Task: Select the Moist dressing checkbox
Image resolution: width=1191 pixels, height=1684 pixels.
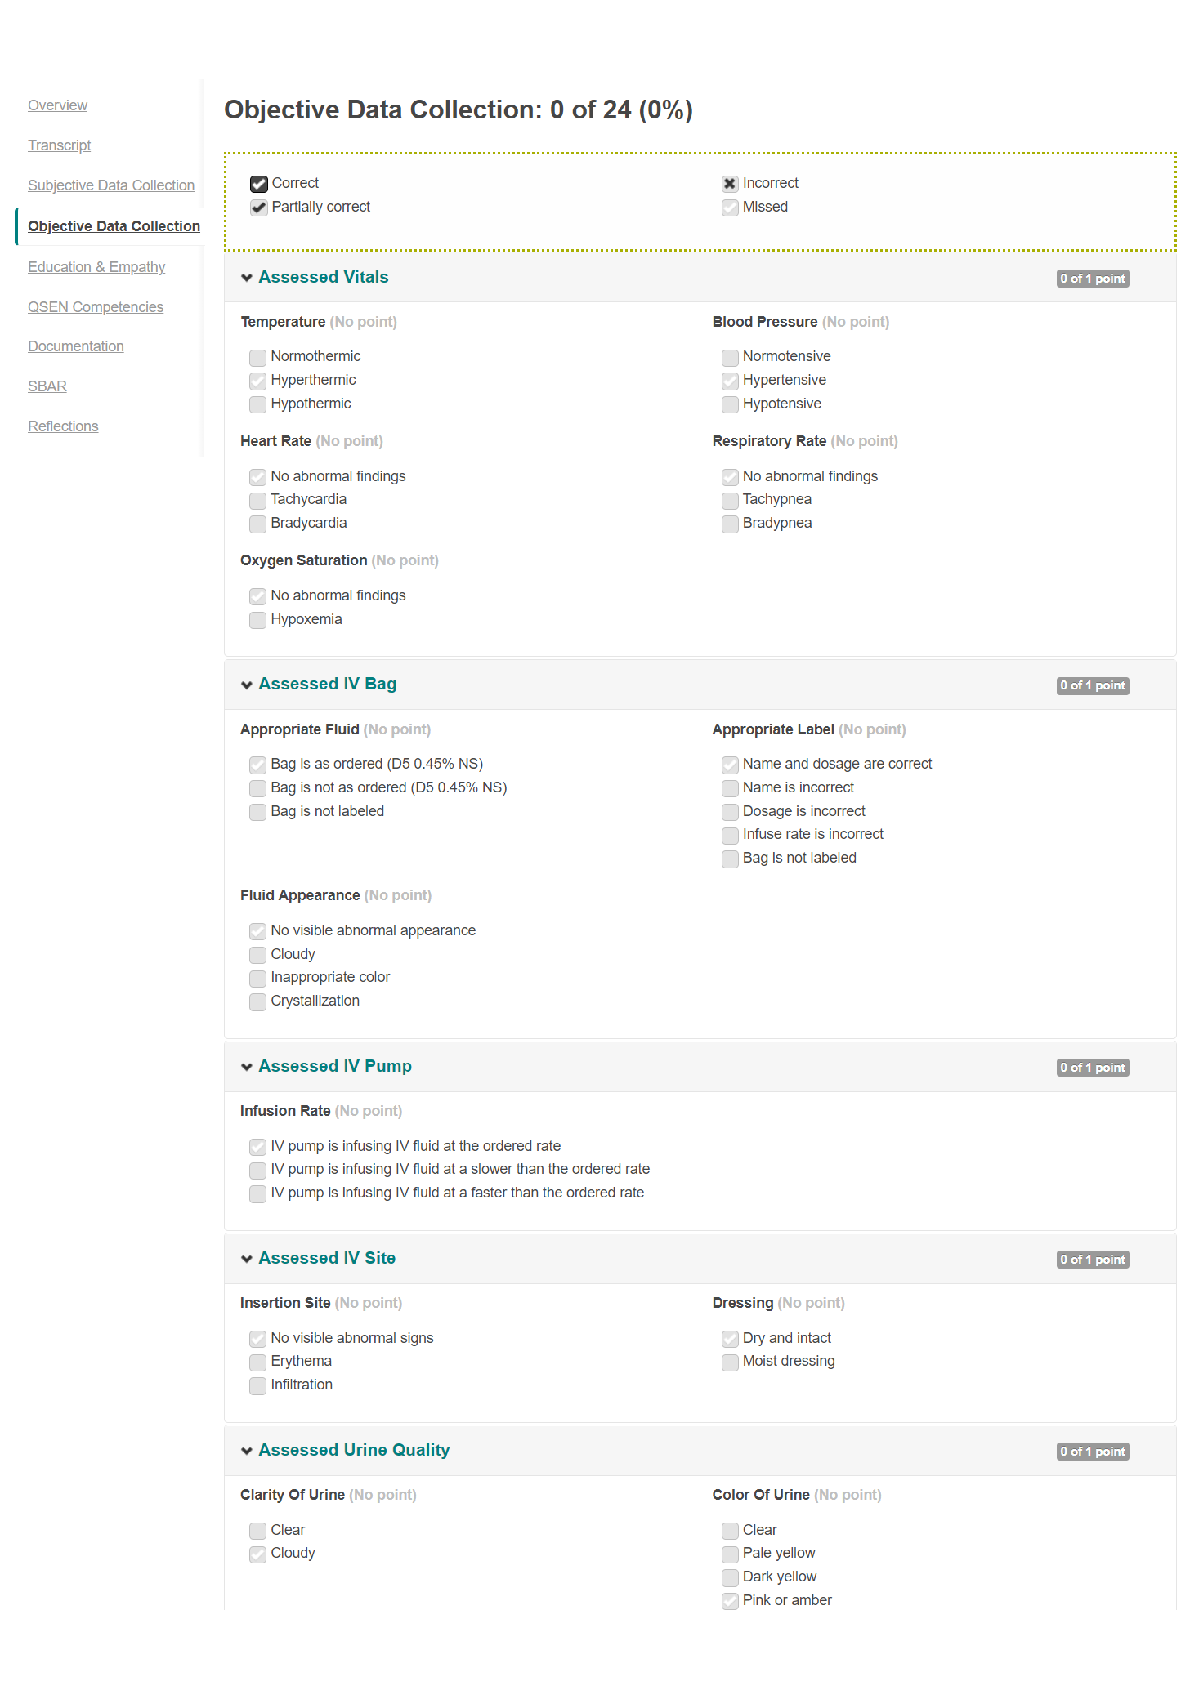Action: click(730, 1362)
